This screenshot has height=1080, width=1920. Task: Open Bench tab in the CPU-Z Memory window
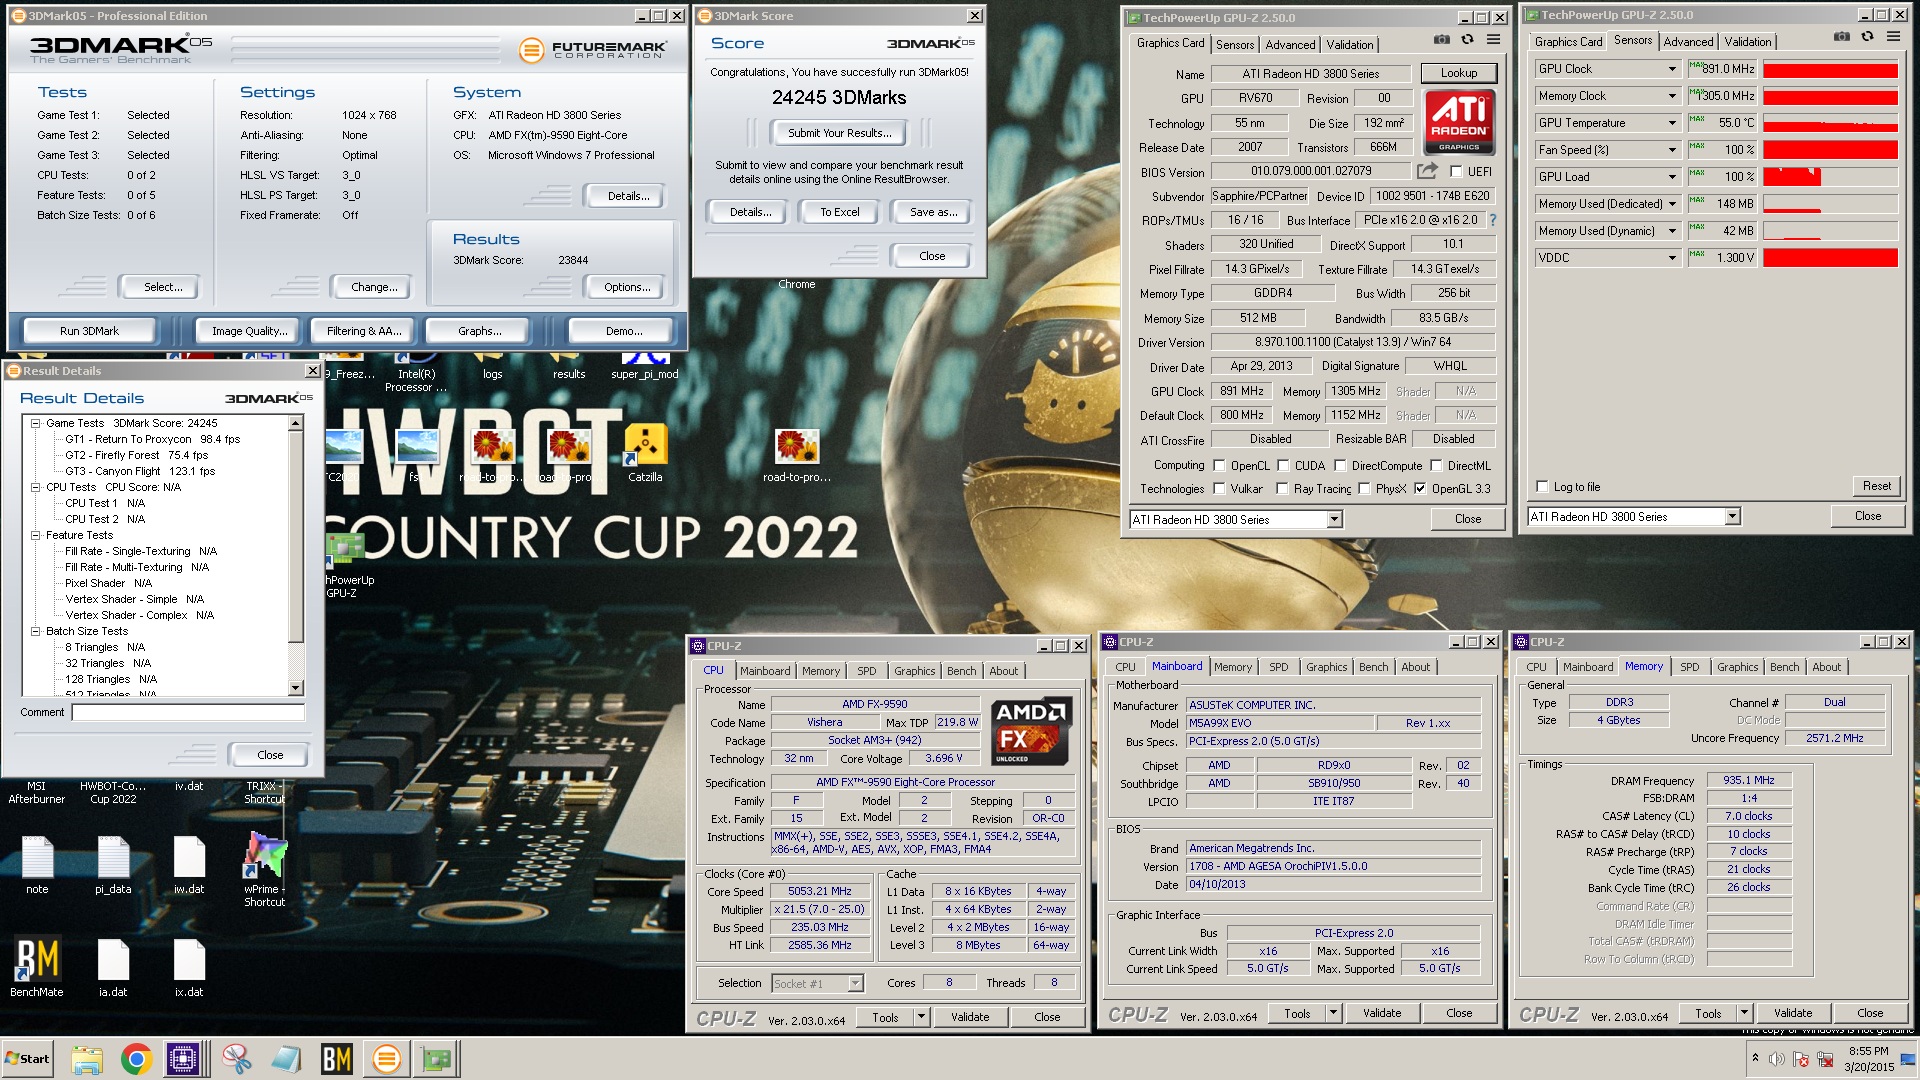pyautogui.click(x=1784, y=667)
